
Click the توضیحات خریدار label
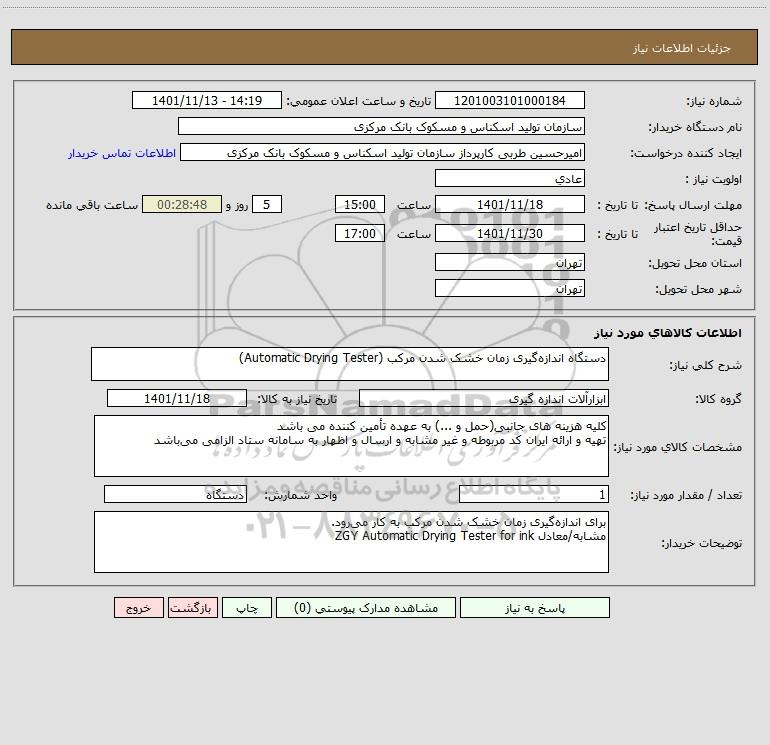pyautogui.click(x=701, y=543)
